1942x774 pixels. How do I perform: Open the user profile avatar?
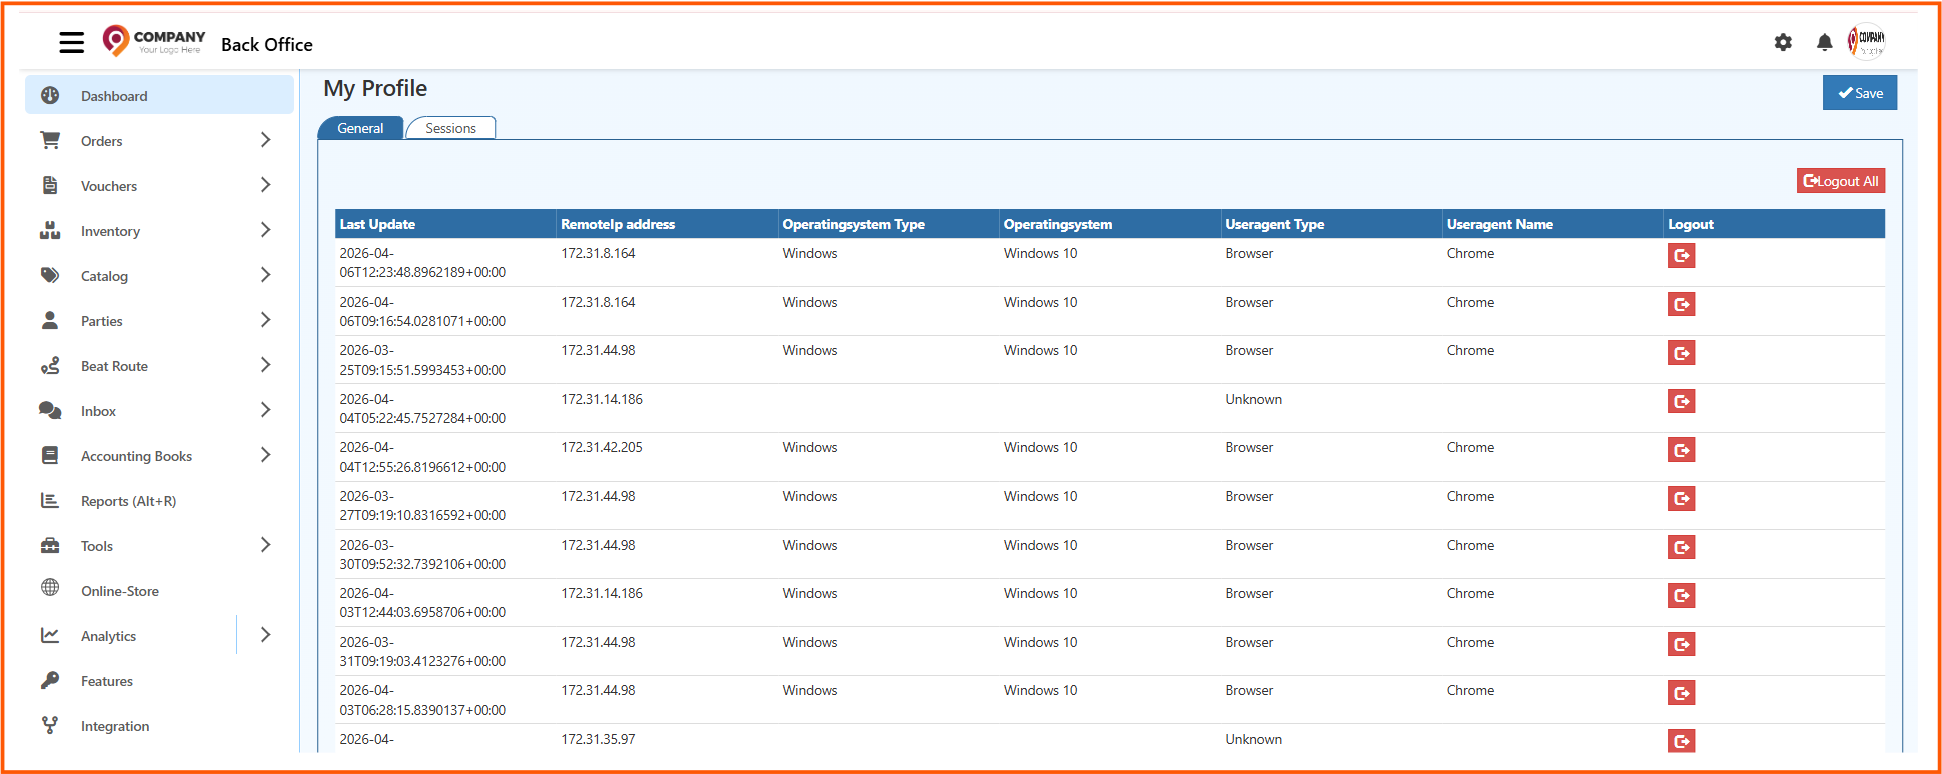pyautogui.click(x=1866, y=42)
